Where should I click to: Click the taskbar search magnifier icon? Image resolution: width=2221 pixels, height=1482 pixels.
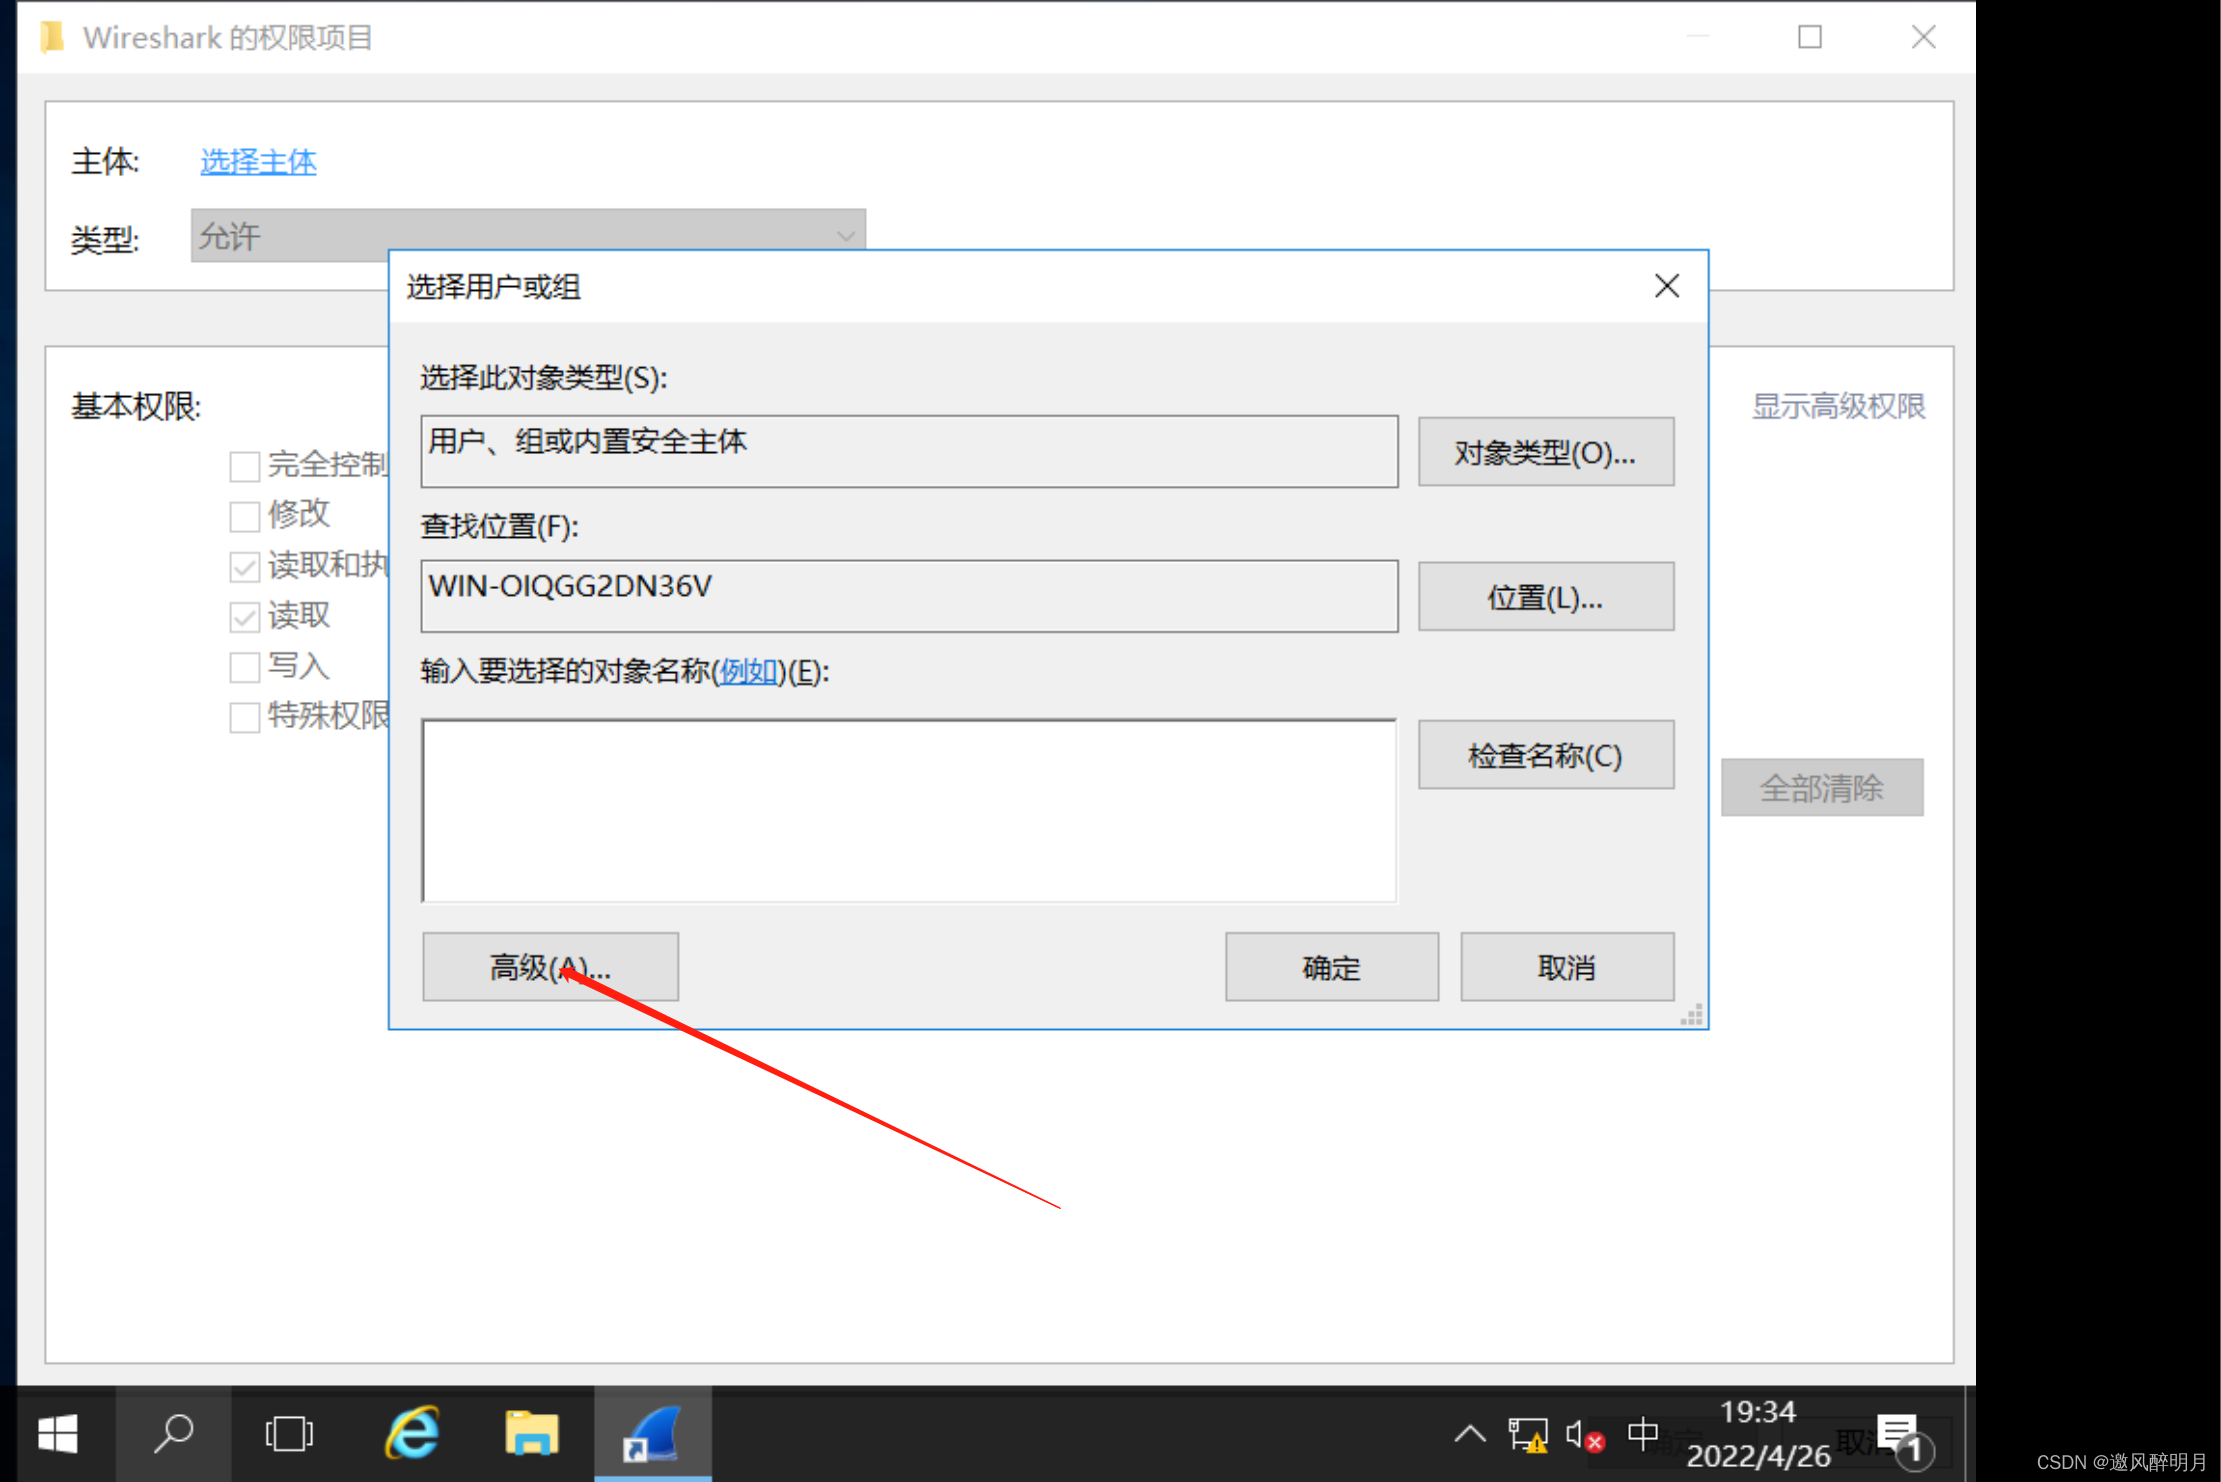click(174, 1434)
